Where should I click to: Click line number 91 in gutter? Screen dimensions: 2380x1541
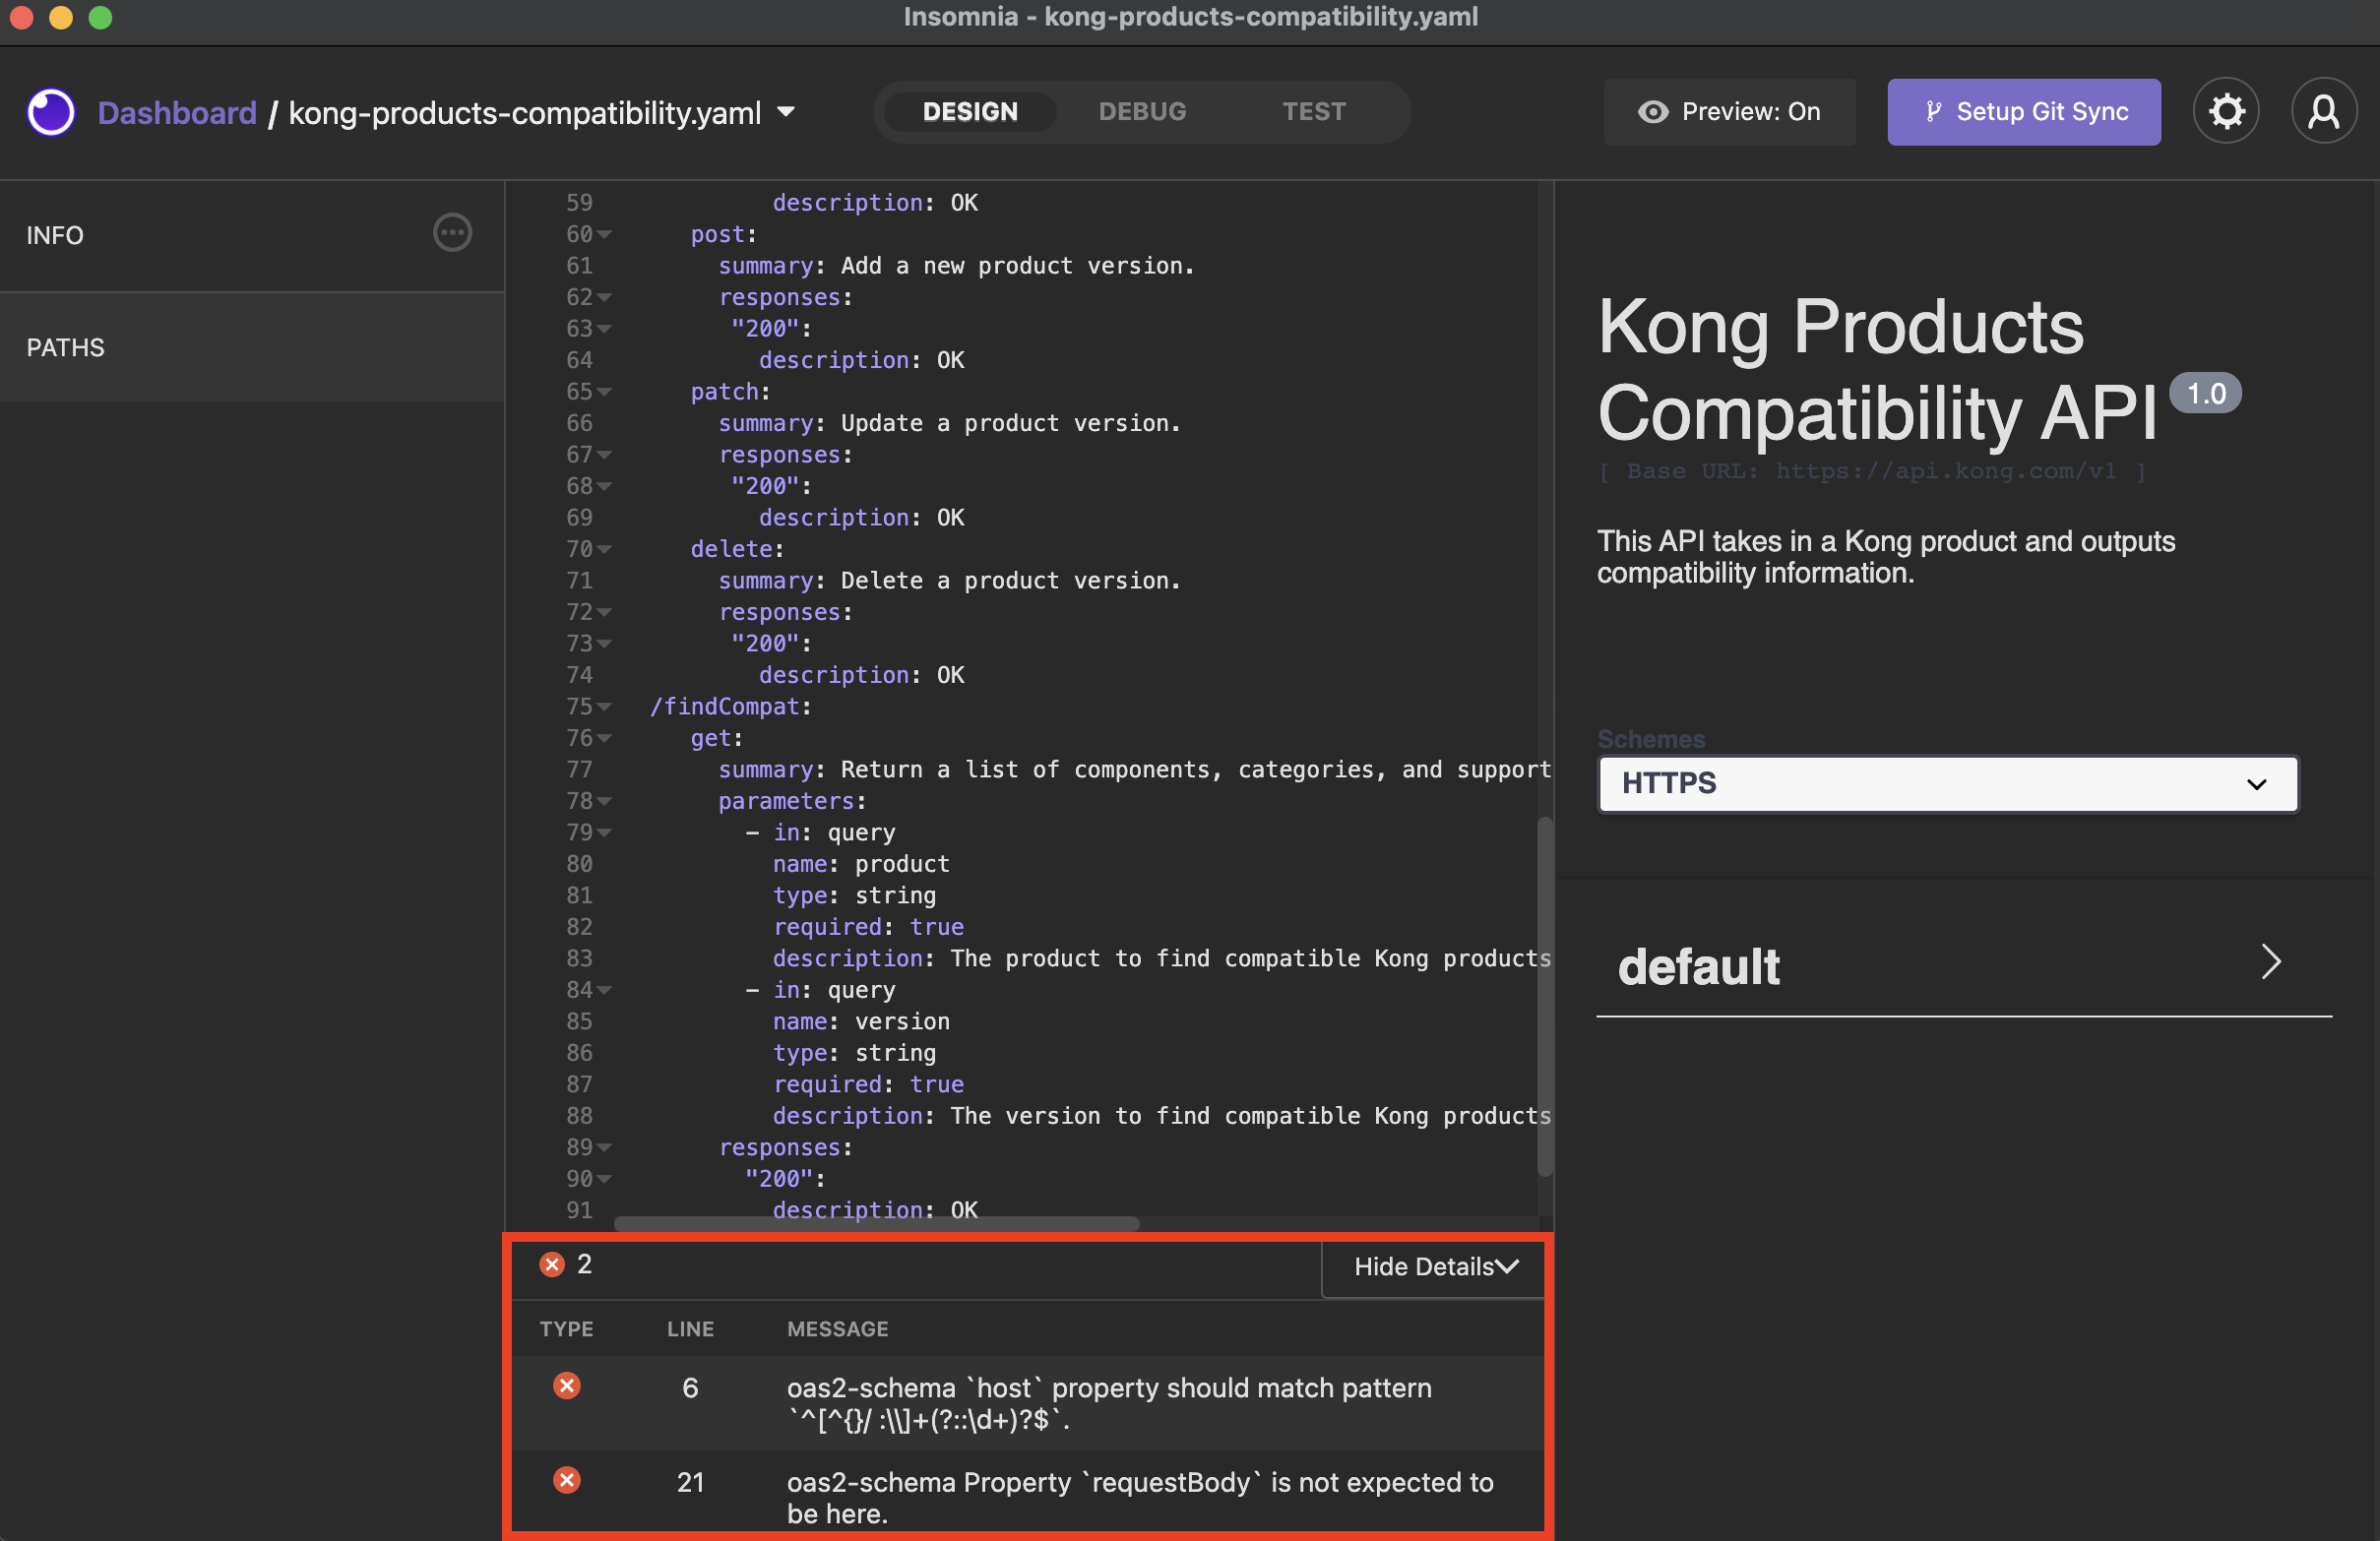pos(579,1210)
